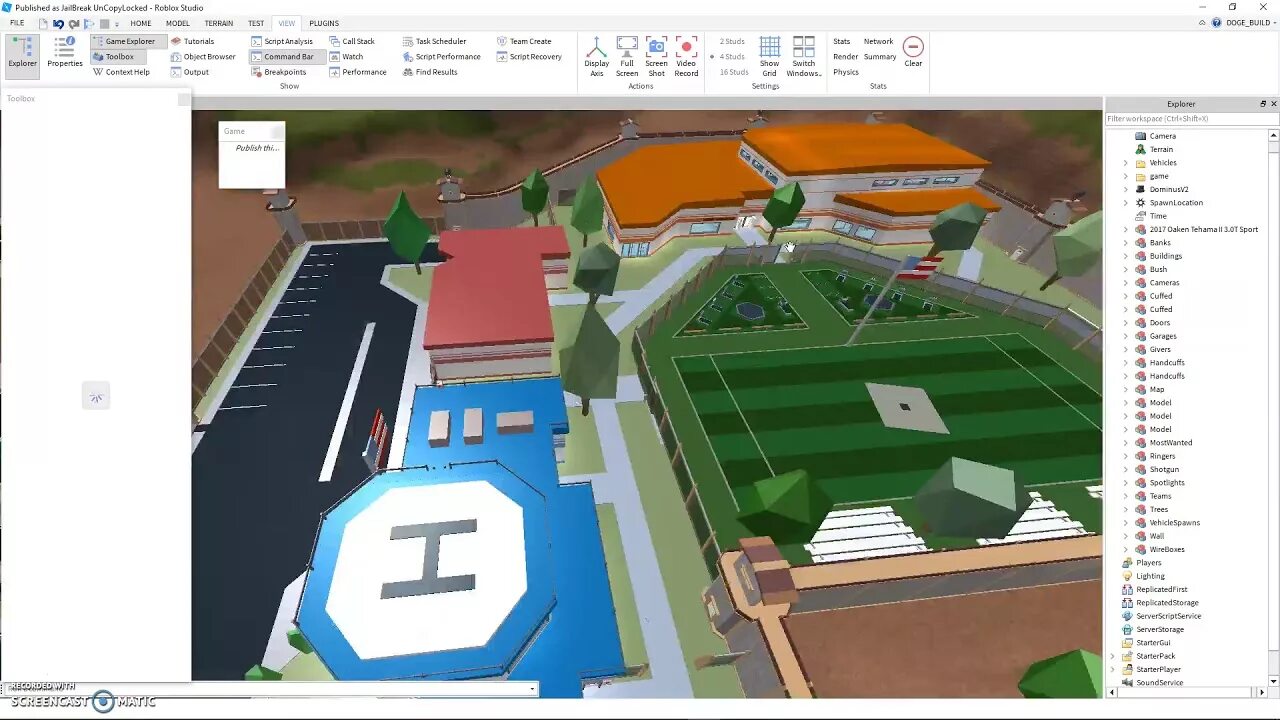Open the Object Browser
Image resolution: width=1280 pixels, height=720 pixels.
203,57
